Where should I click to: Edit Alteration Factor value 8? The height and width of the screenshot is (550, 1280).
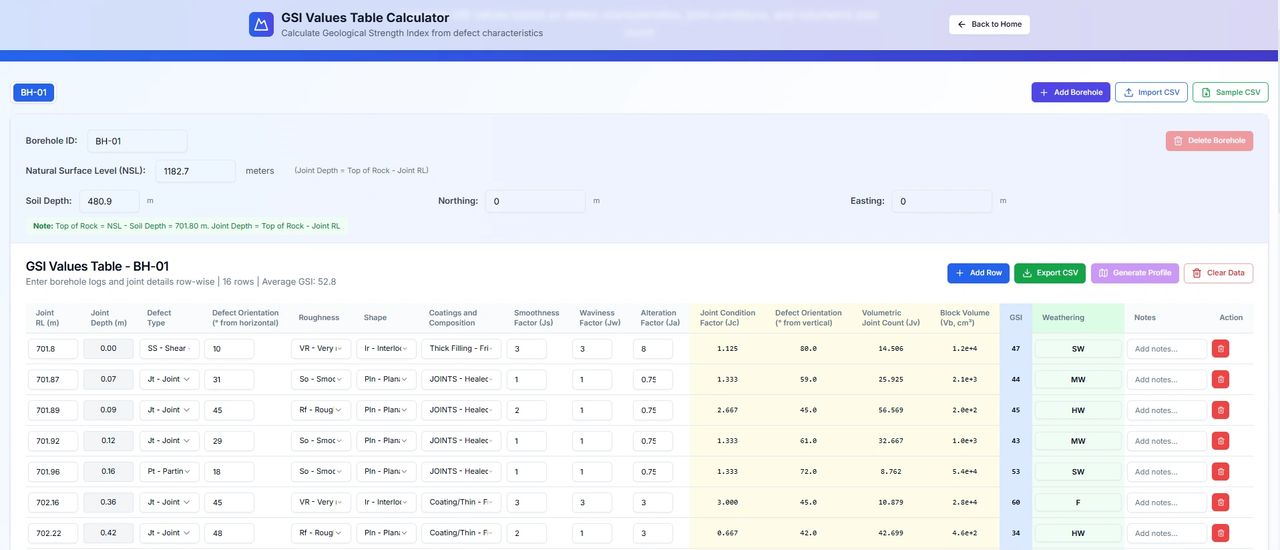[x=653, y=349]
